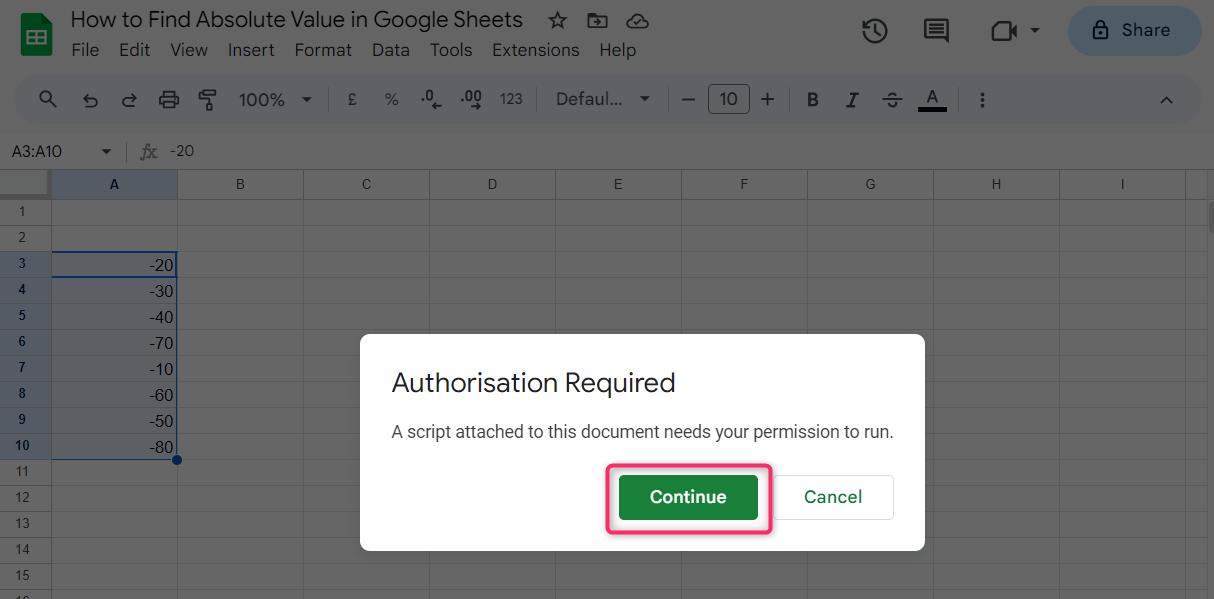This screenshot has height=599, width=1214.
Task: Toggle italic text formatting
Action: 852,99
